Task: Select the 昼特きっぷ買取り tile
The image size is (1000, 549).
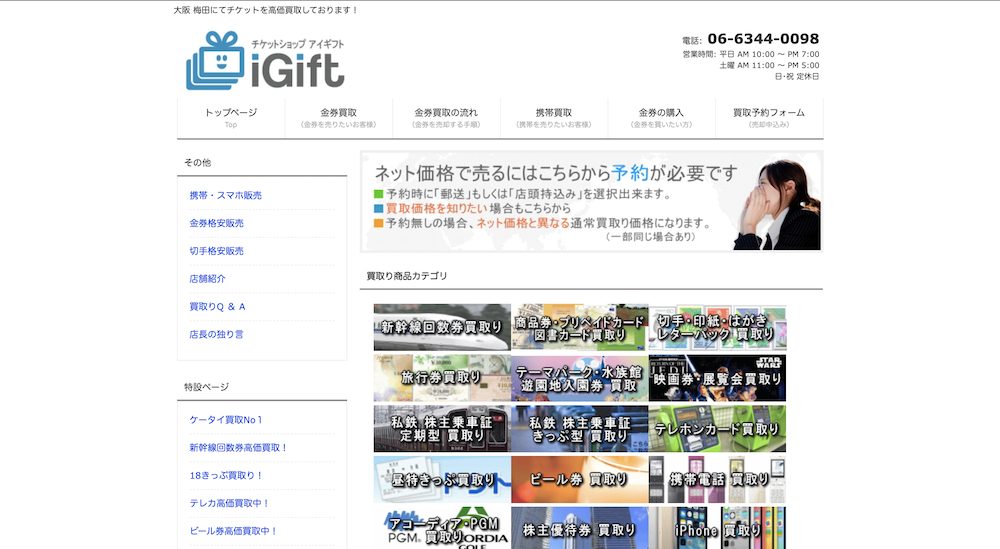Action: click(x=442, y=479)
